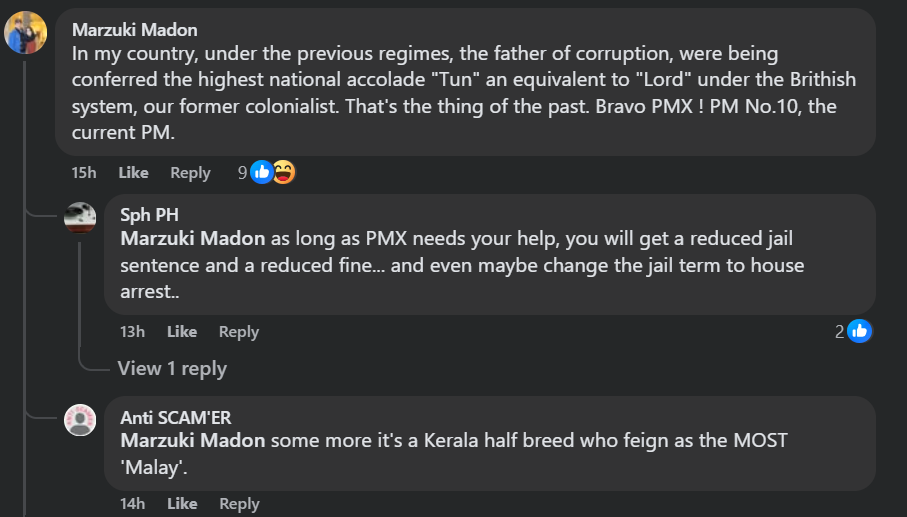This screenshot has height=517, width=907.
Task: Click Marzuki Madon mention in Anti SCAM'ER's reply
Action: click(x=192, y=441)
